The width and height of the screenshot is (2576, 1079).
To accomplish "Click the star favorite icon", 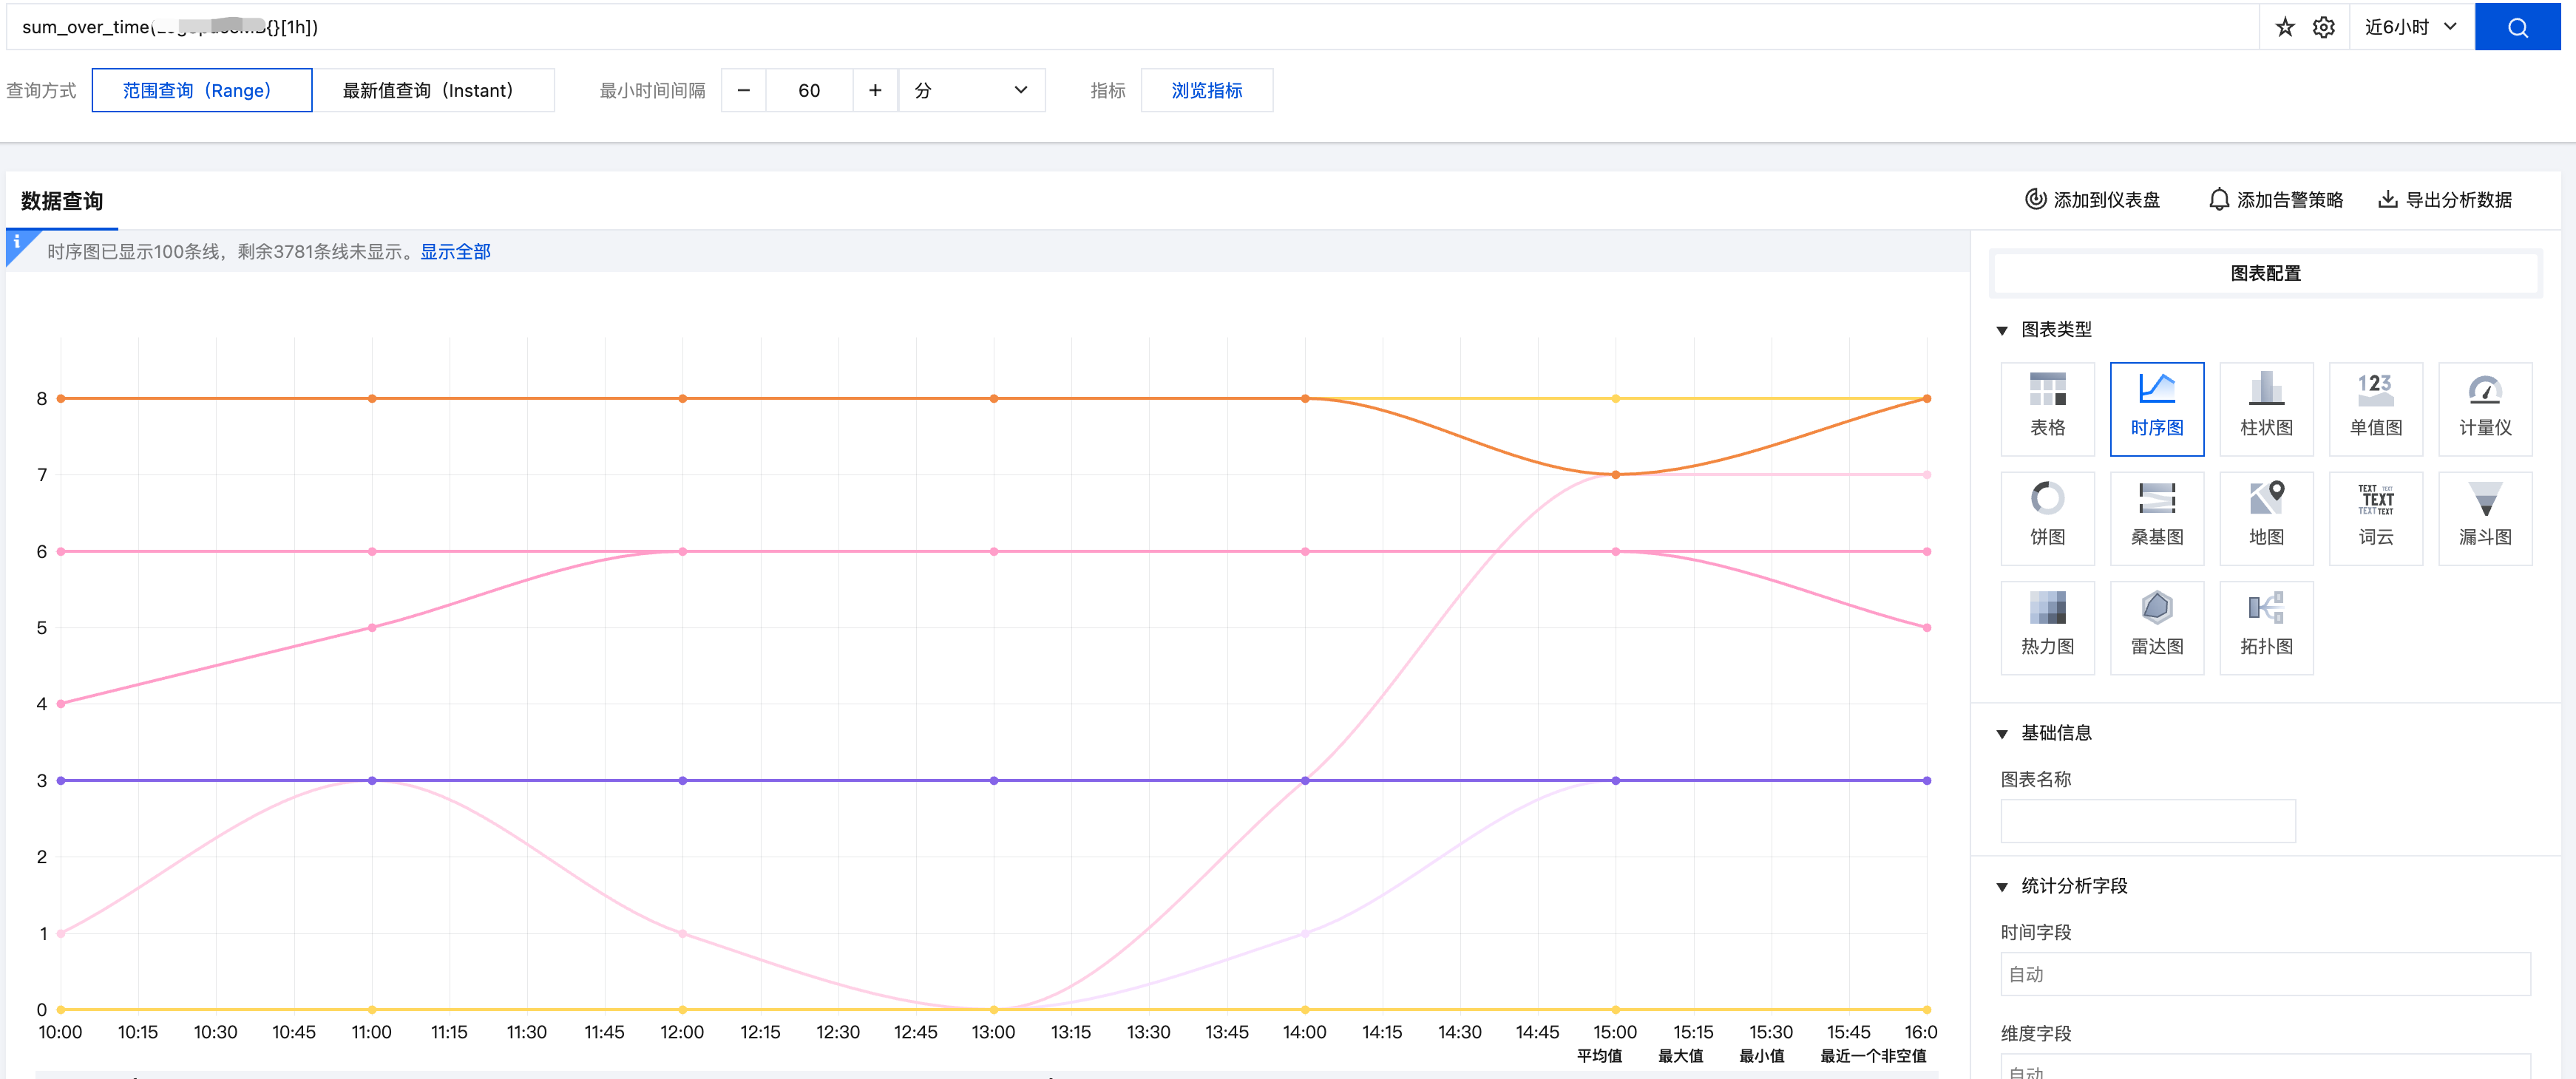I will (2284, 27).
